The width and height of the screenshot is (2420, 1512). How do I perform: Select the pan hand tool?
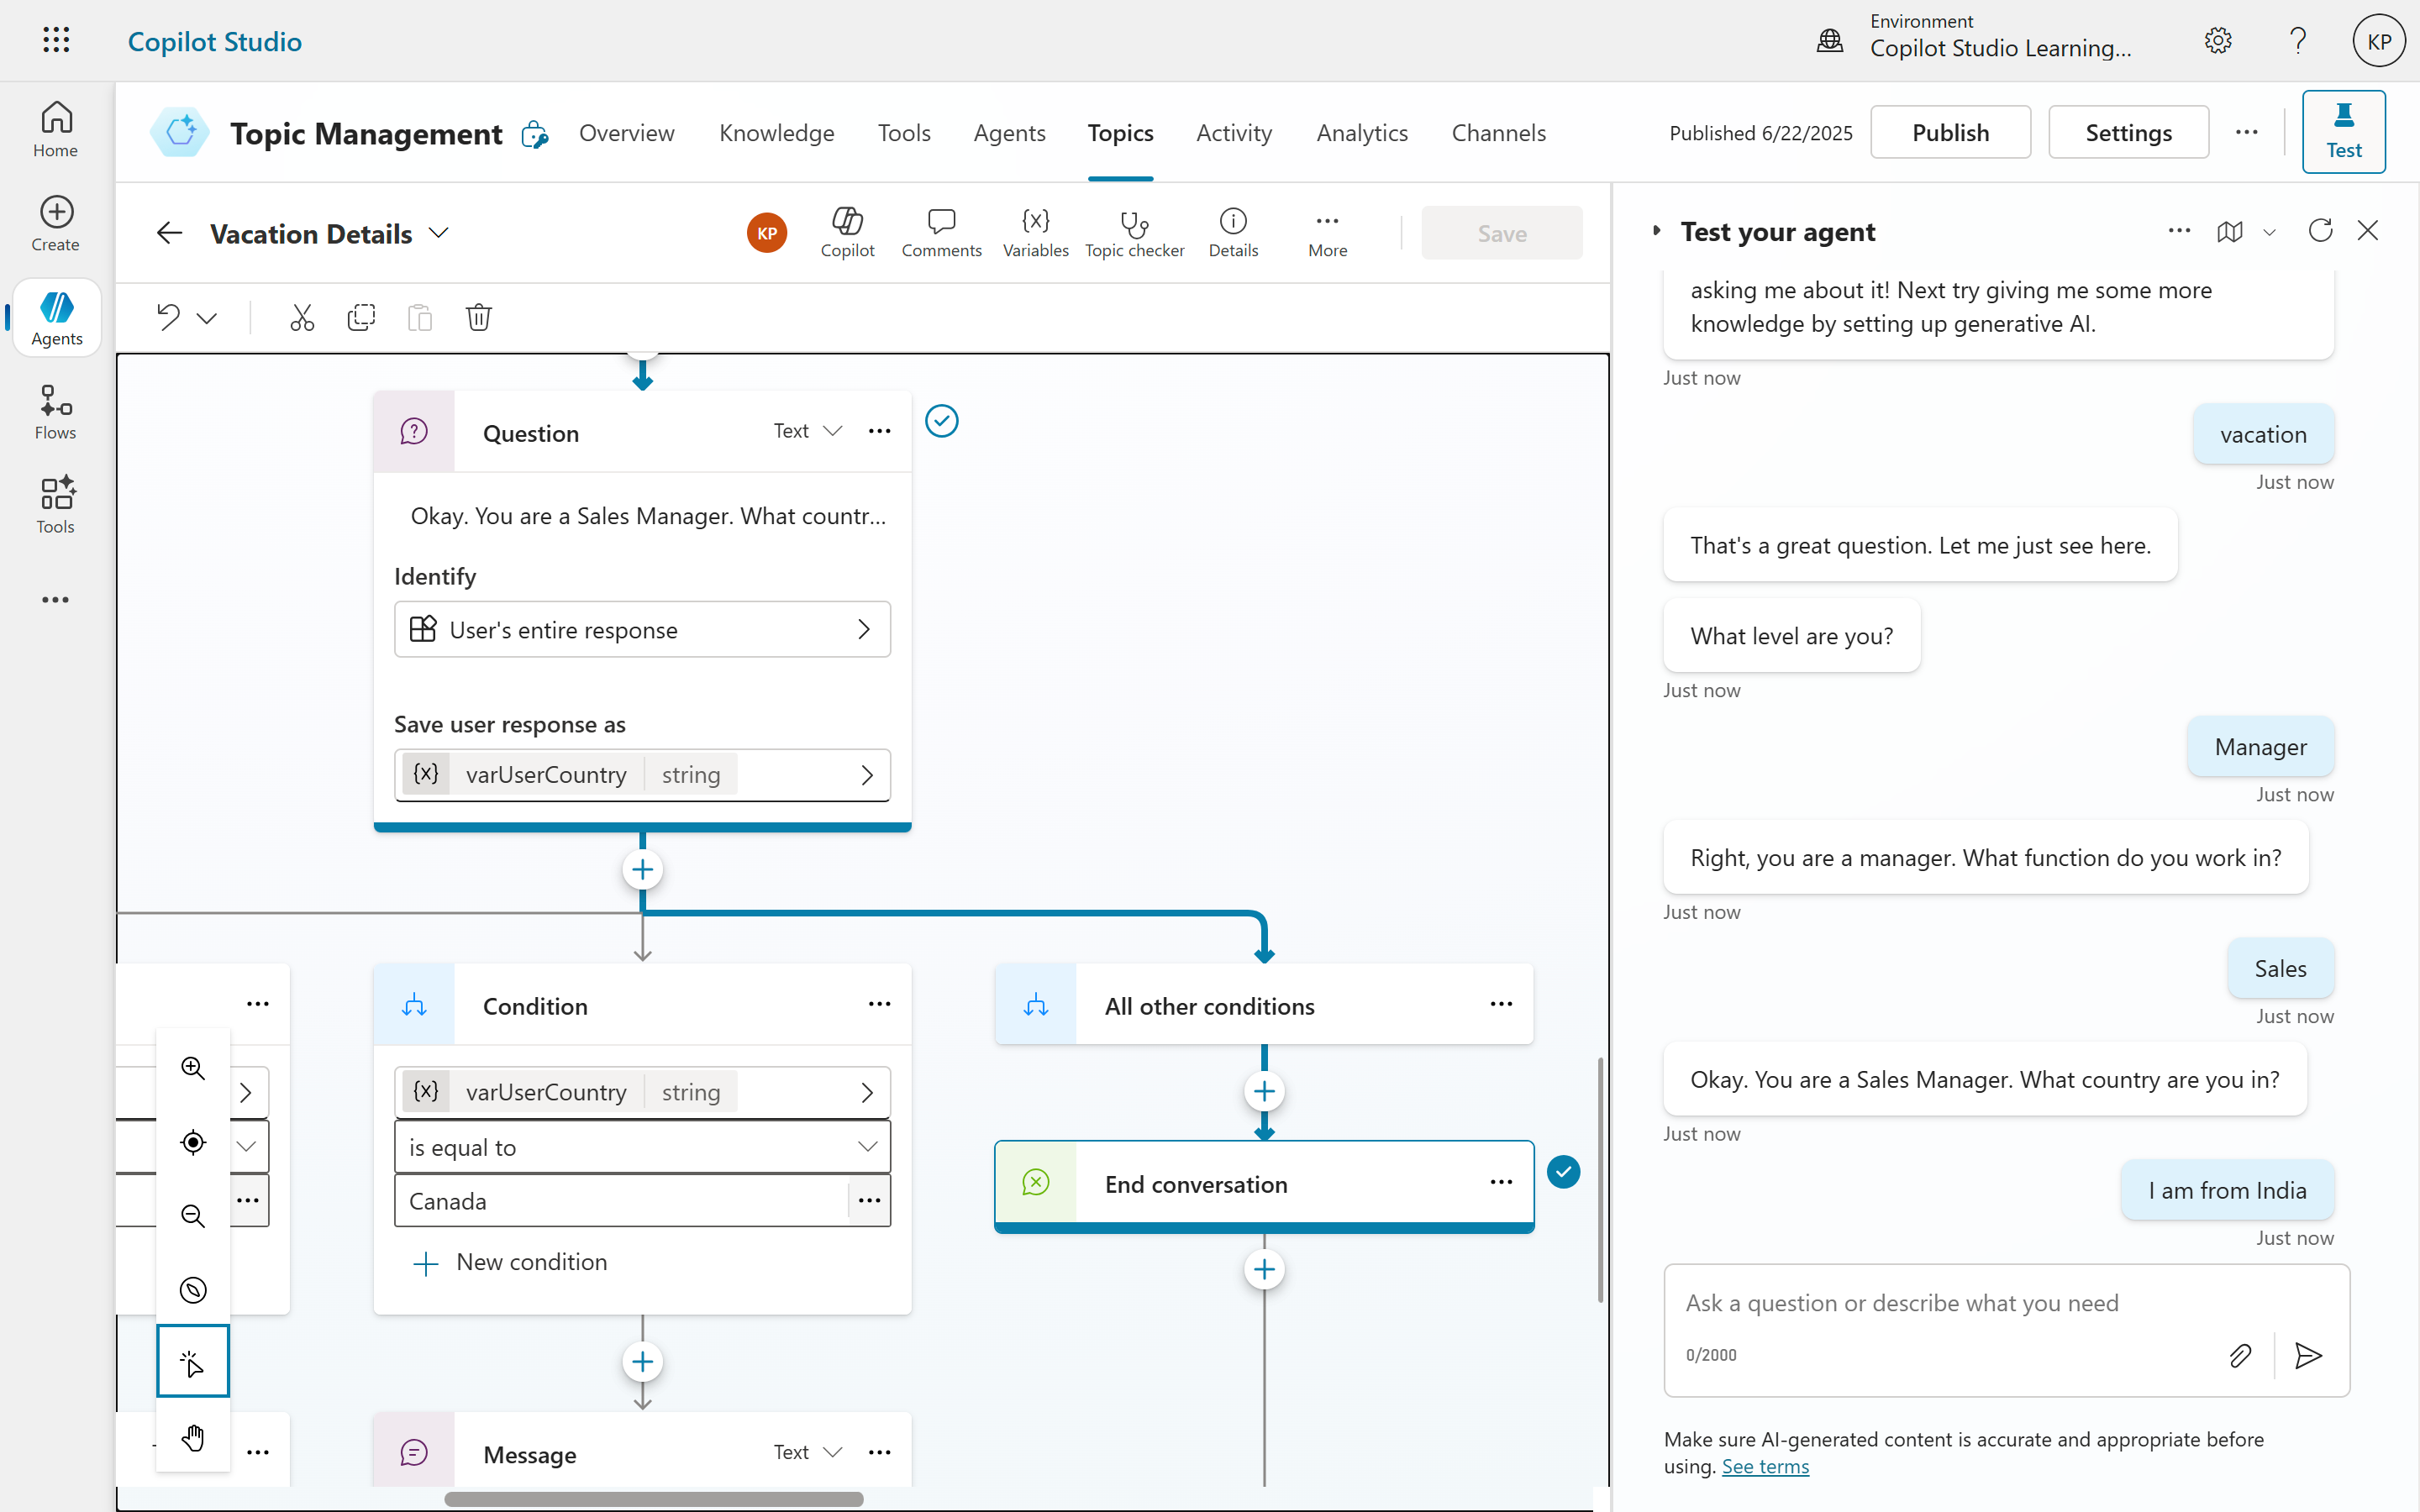[193, 1438]
